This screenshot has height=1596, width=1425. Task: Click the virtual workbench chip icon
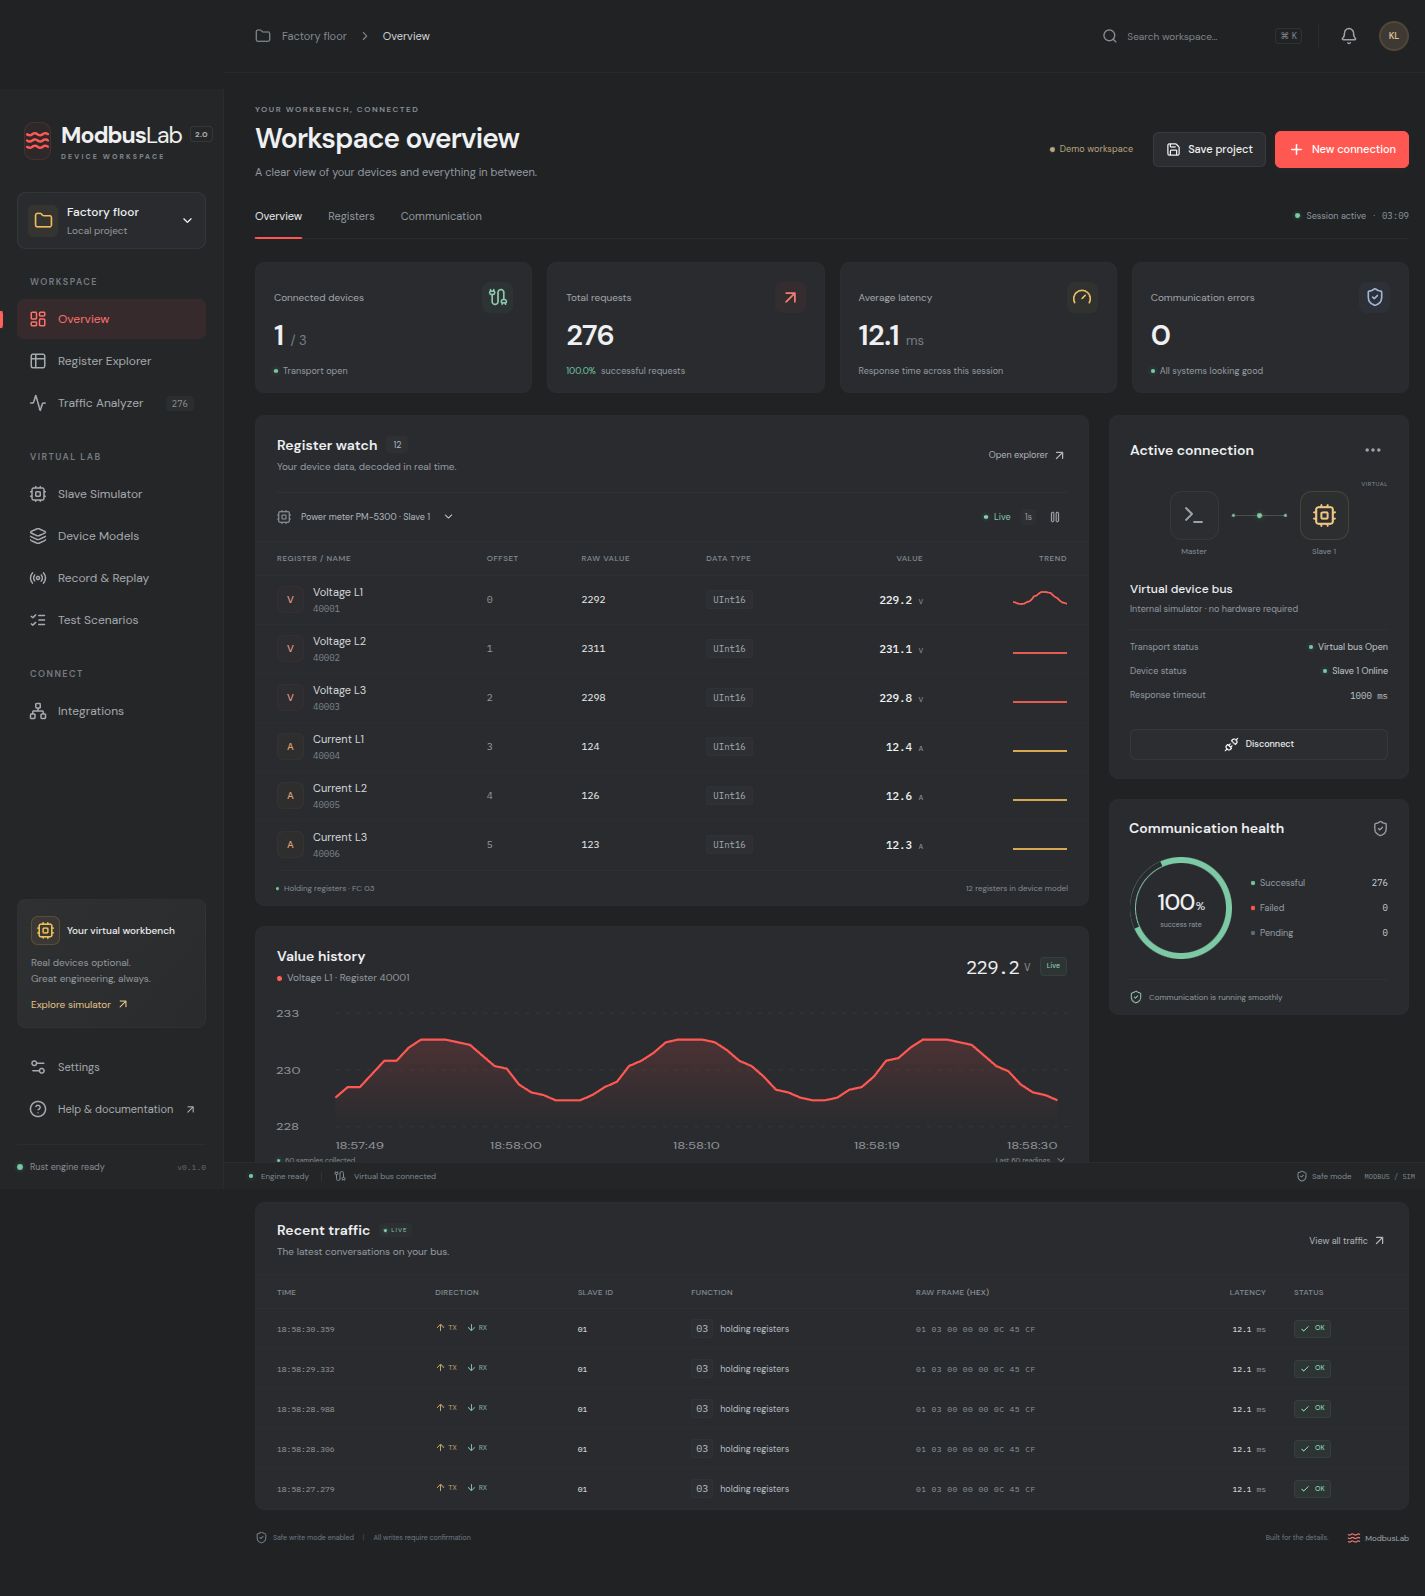pyautogui.click(x=45, y=930)
